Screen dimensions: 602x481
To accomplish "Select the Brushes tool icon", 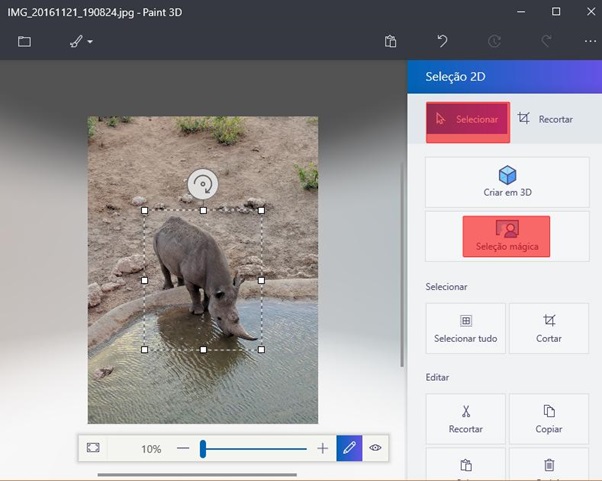I will [x=76, y=41].
